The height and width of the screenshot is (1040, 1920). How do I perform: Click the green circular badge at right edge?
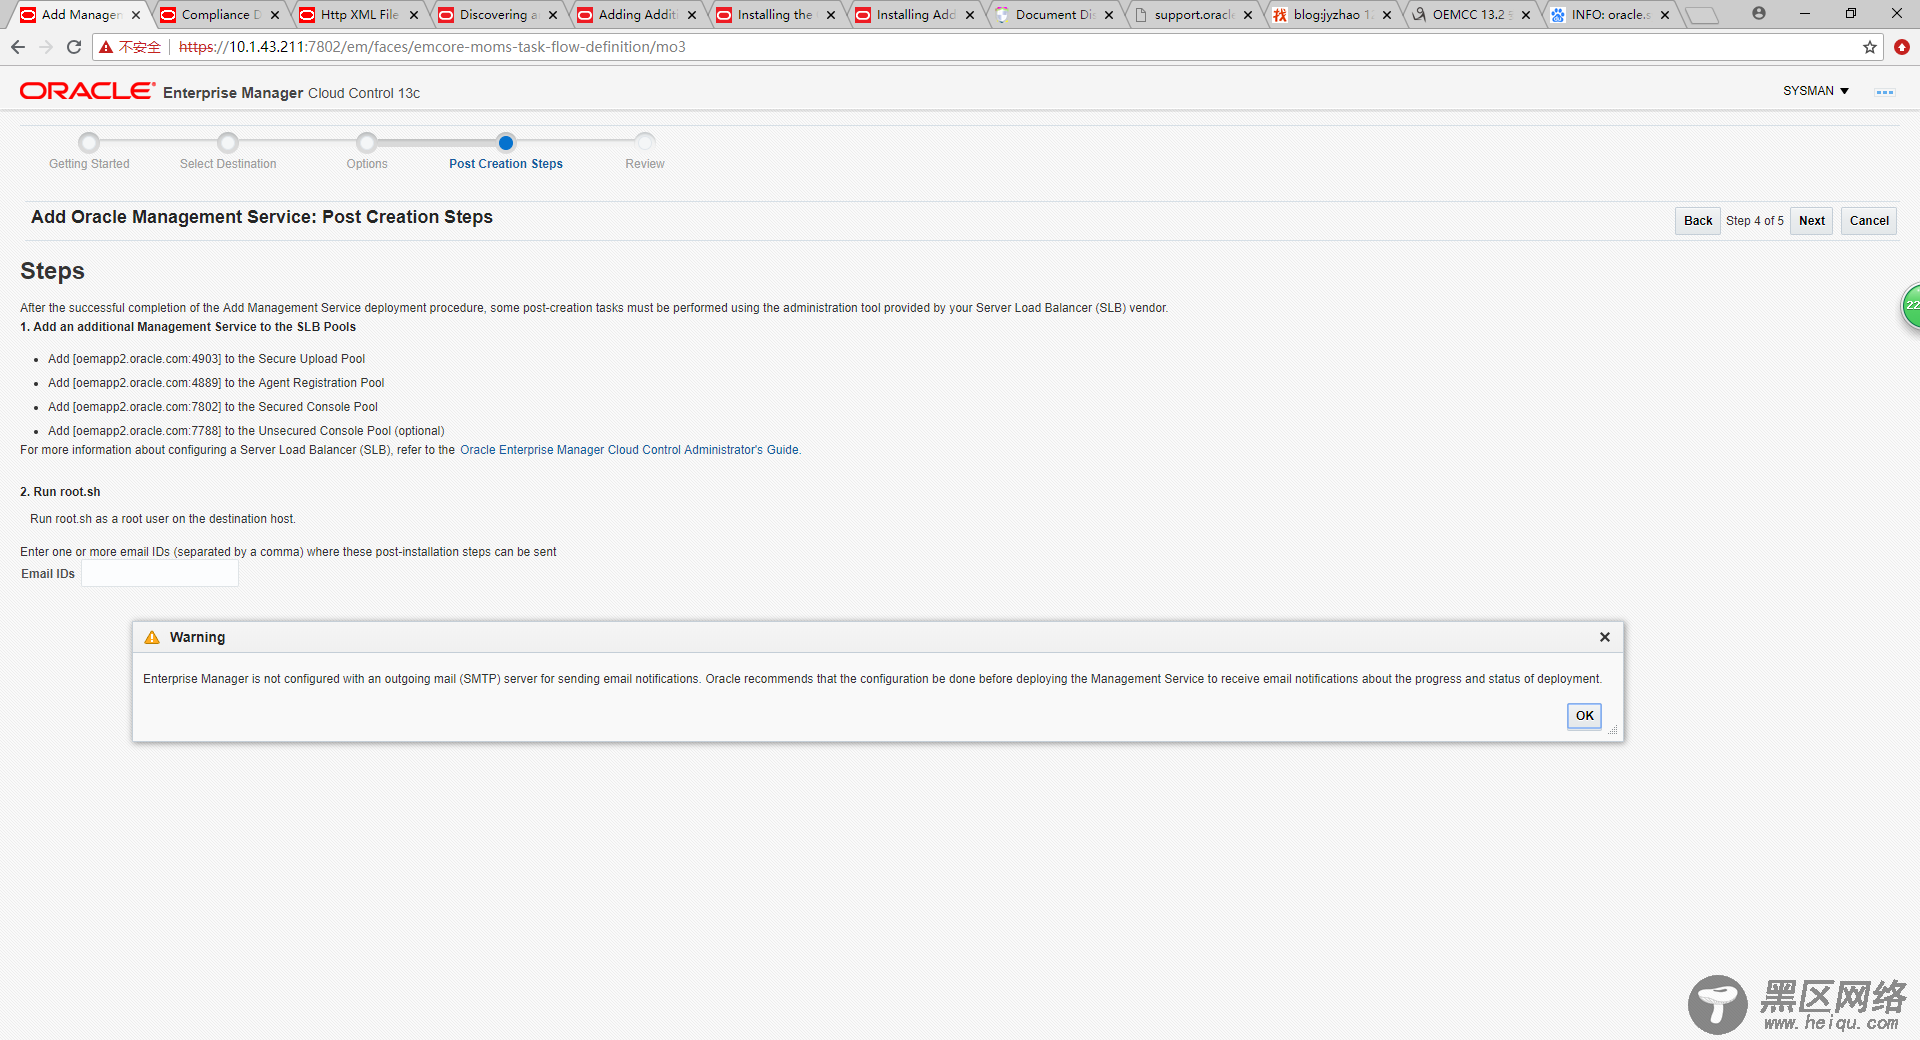click(1911, 306)
